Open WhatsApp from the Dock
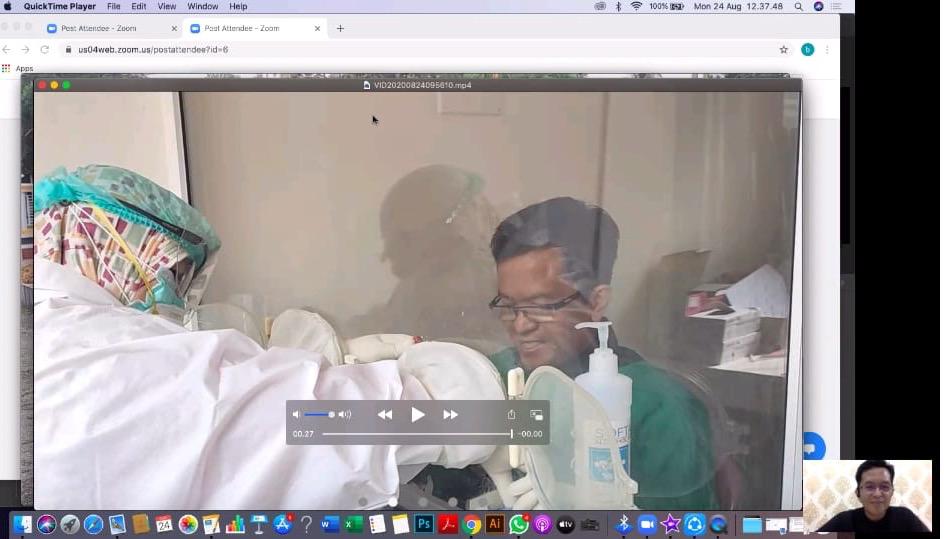The image size is (944, 539). (x=518, y=524)
